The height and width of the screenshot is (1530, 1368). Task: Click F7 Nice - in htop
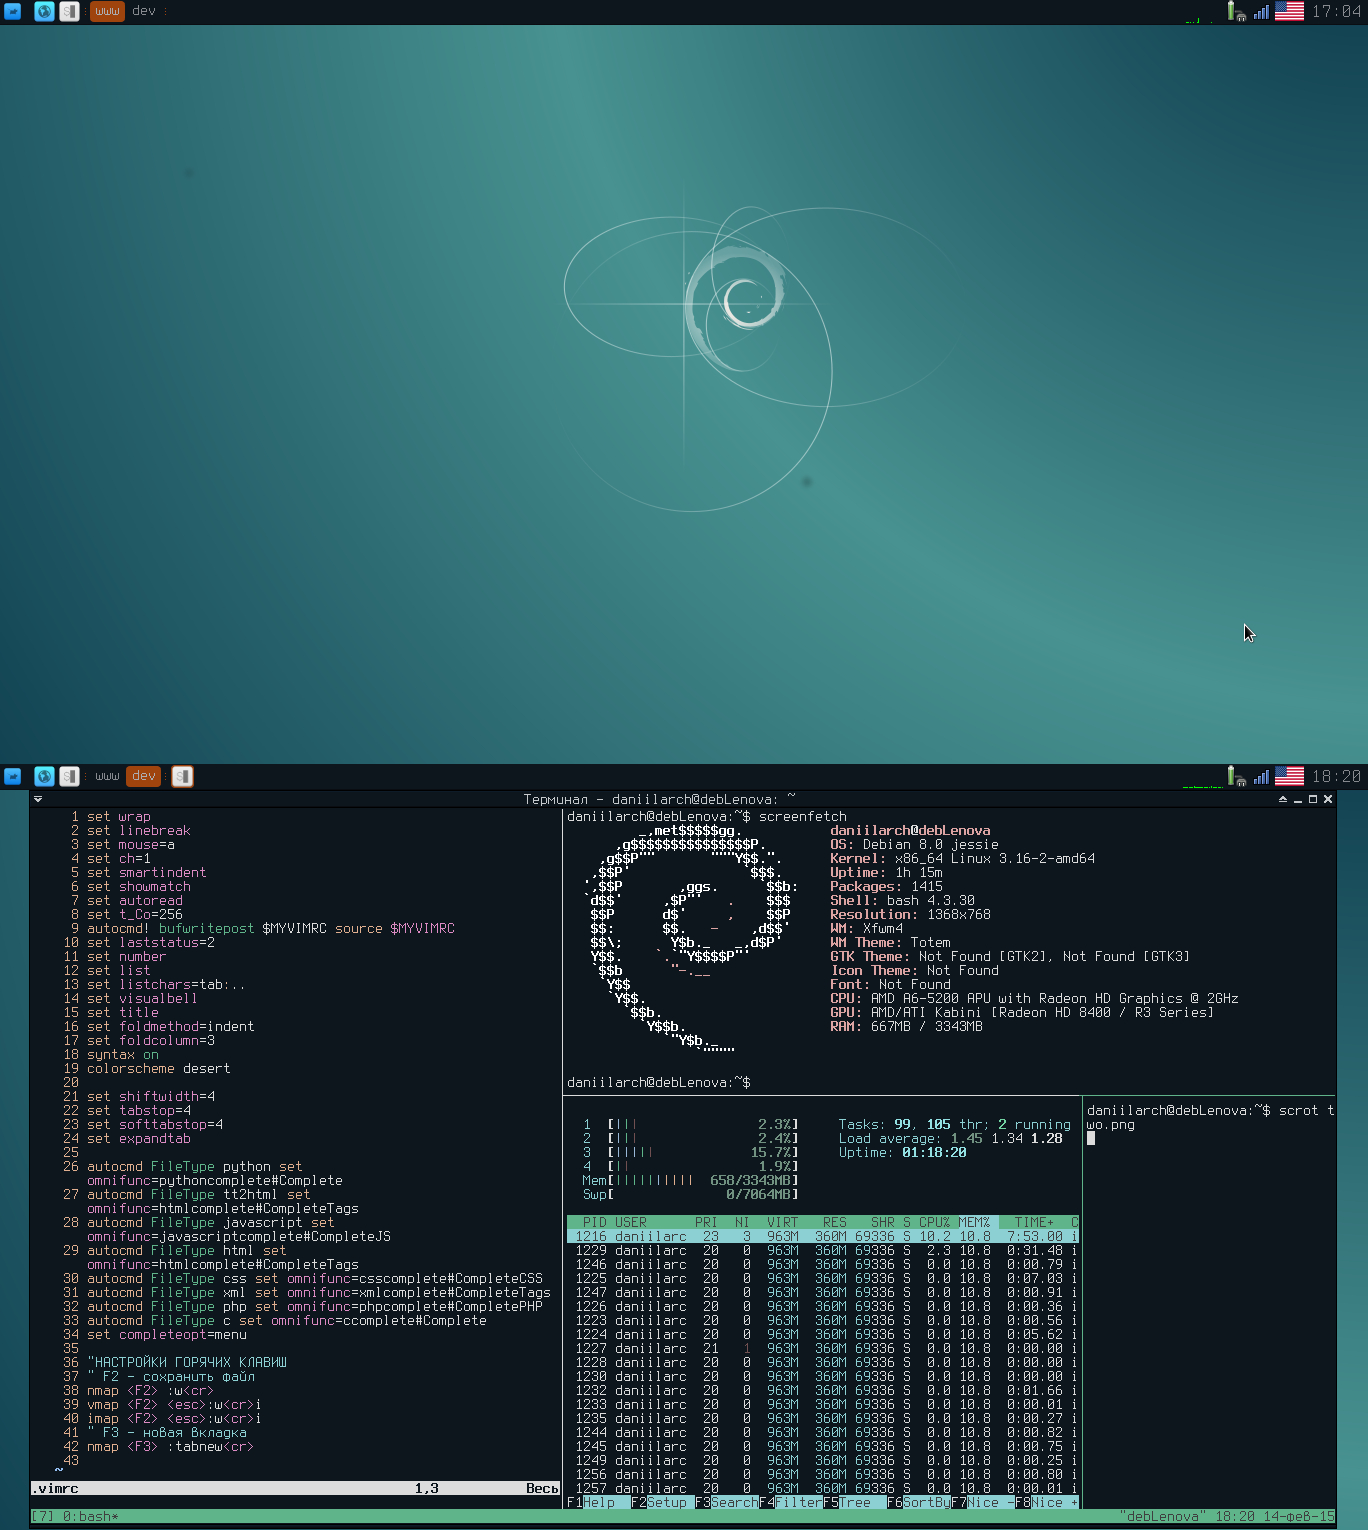(983, 1502)
